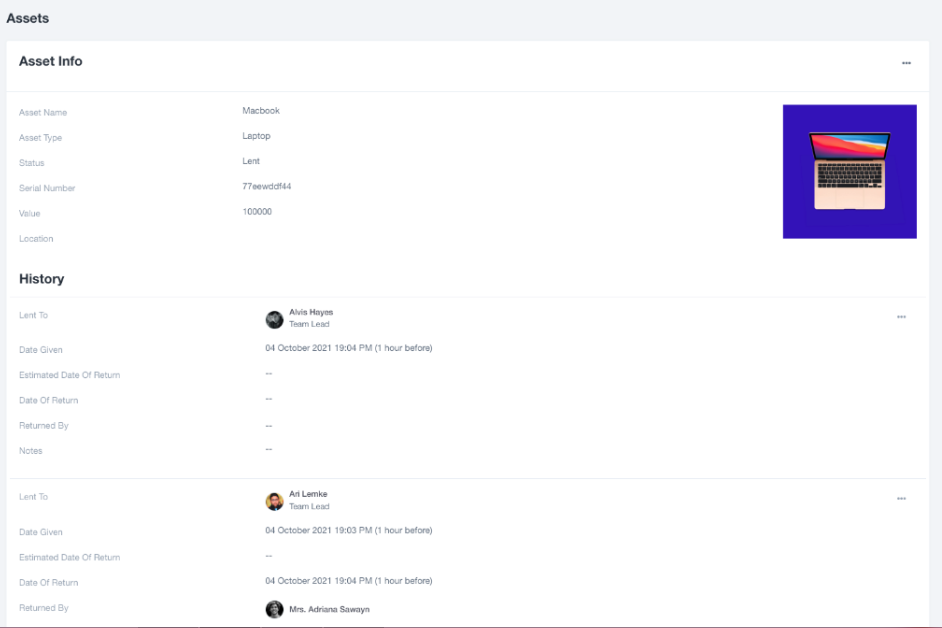Open Ari Lemke profile name link

click(x=308, y=494)
